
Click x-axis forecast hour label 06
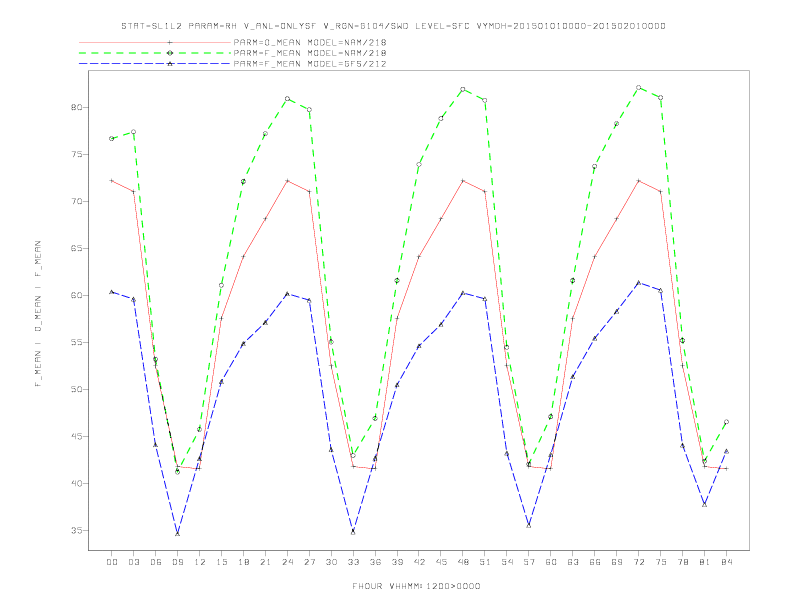[x=156, y=562]
